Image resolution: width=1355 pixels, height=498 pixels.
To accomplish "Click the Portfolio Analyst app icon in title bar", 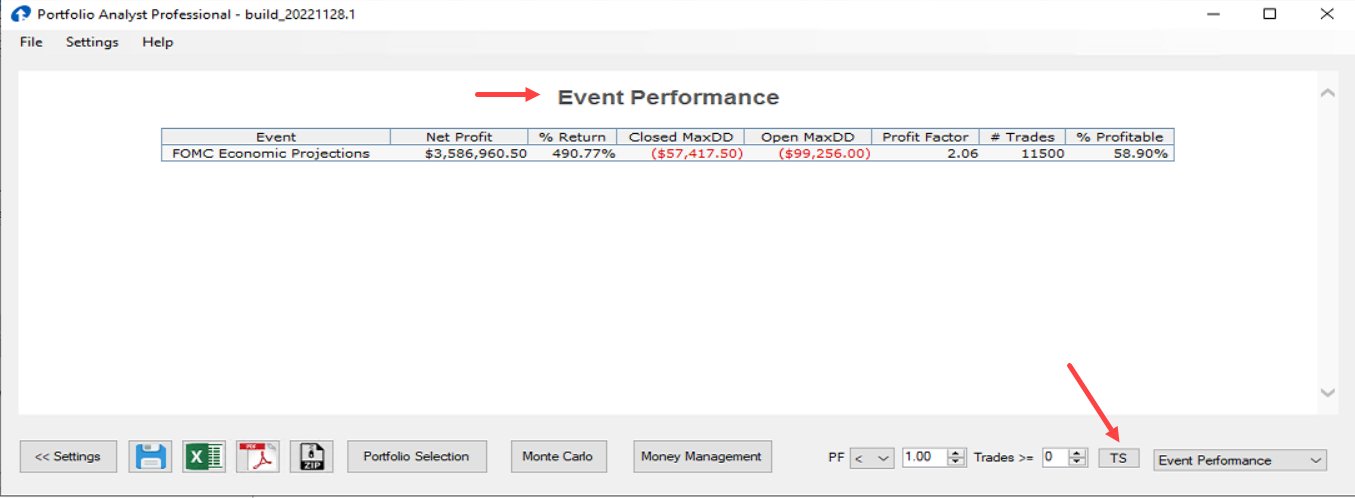I will point(19,14).
